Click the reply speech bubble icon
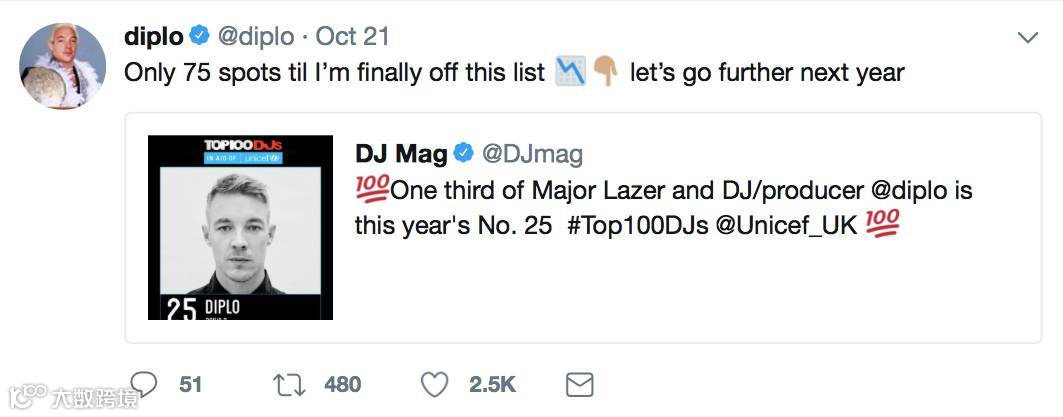 click(x=146, y=384)
